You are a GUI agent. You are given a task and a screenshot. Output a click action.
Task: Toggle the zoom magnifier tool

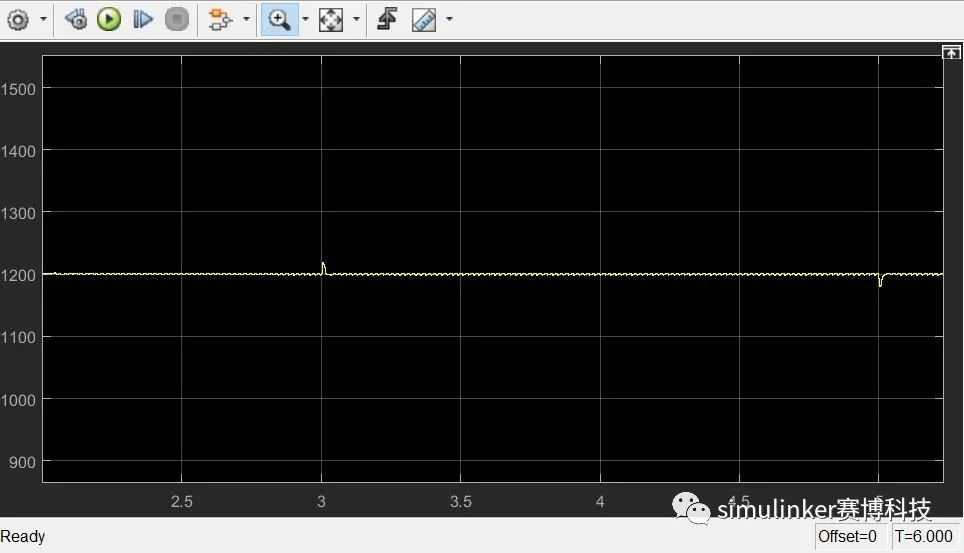[x=280, y=20]
